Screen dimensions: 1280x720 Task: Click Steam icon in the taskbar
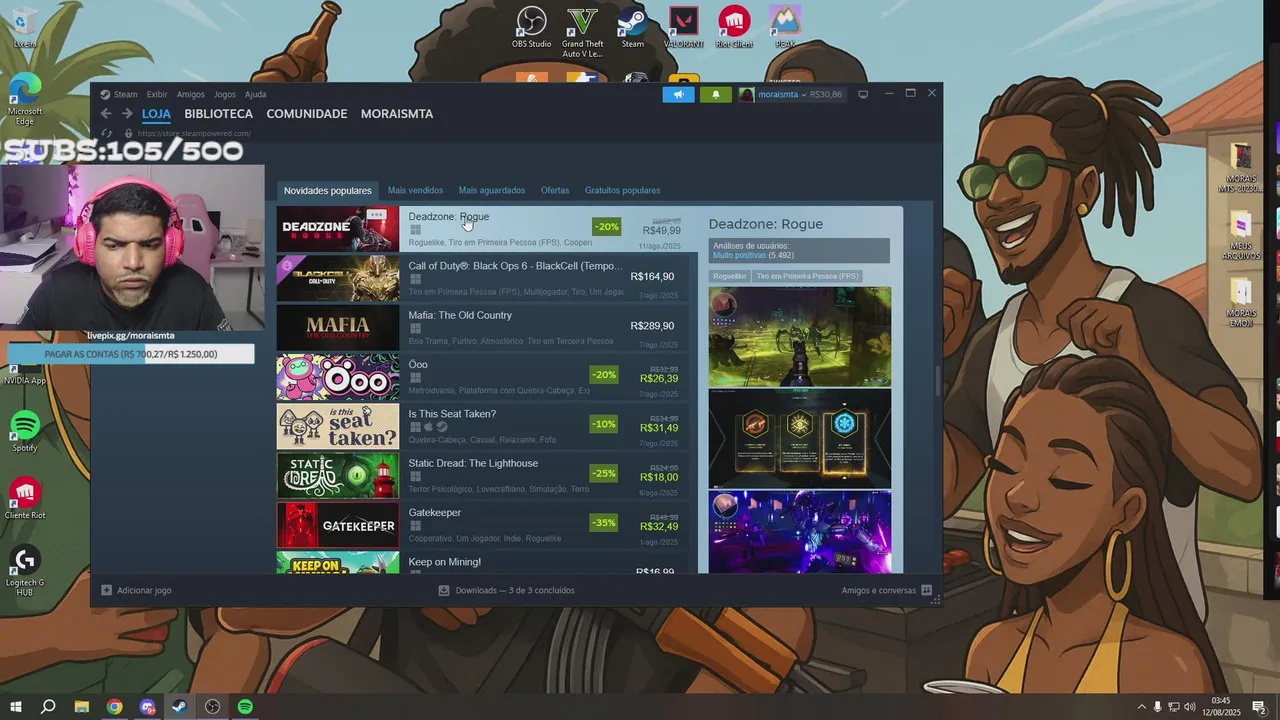point(179,707)
